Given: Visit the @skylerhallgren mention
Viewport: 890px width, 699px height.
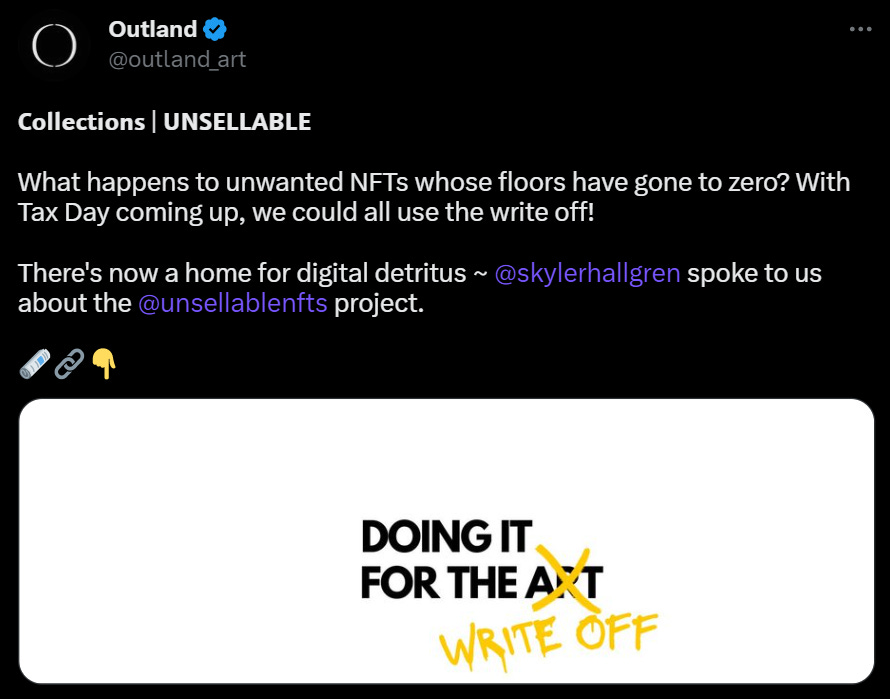Looking at the screenshot, I should [x=588, y=273].
